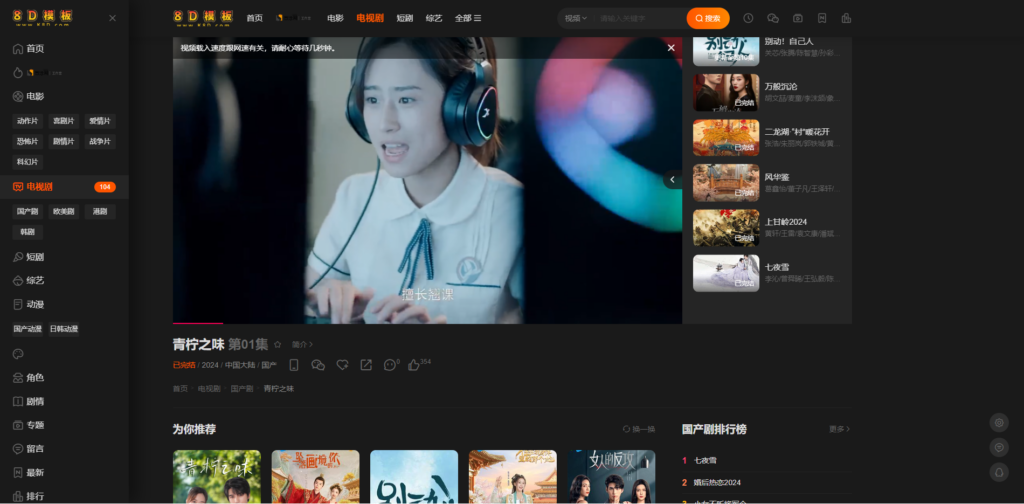Select the 国产剧 sidebar tag
The height and width of the screenshot is (504, 1024).
(27, 212)
